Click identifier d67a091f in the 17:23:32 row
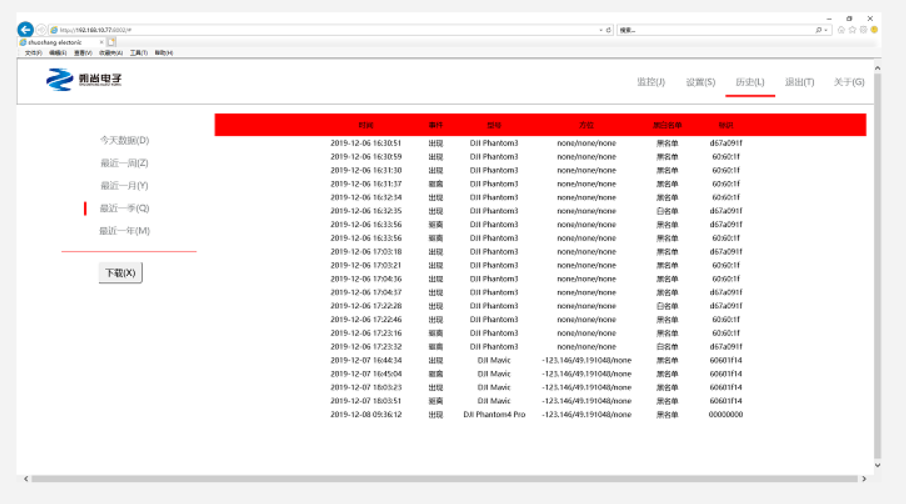Viewport: 906px width, 504px height. pos(726,347)
